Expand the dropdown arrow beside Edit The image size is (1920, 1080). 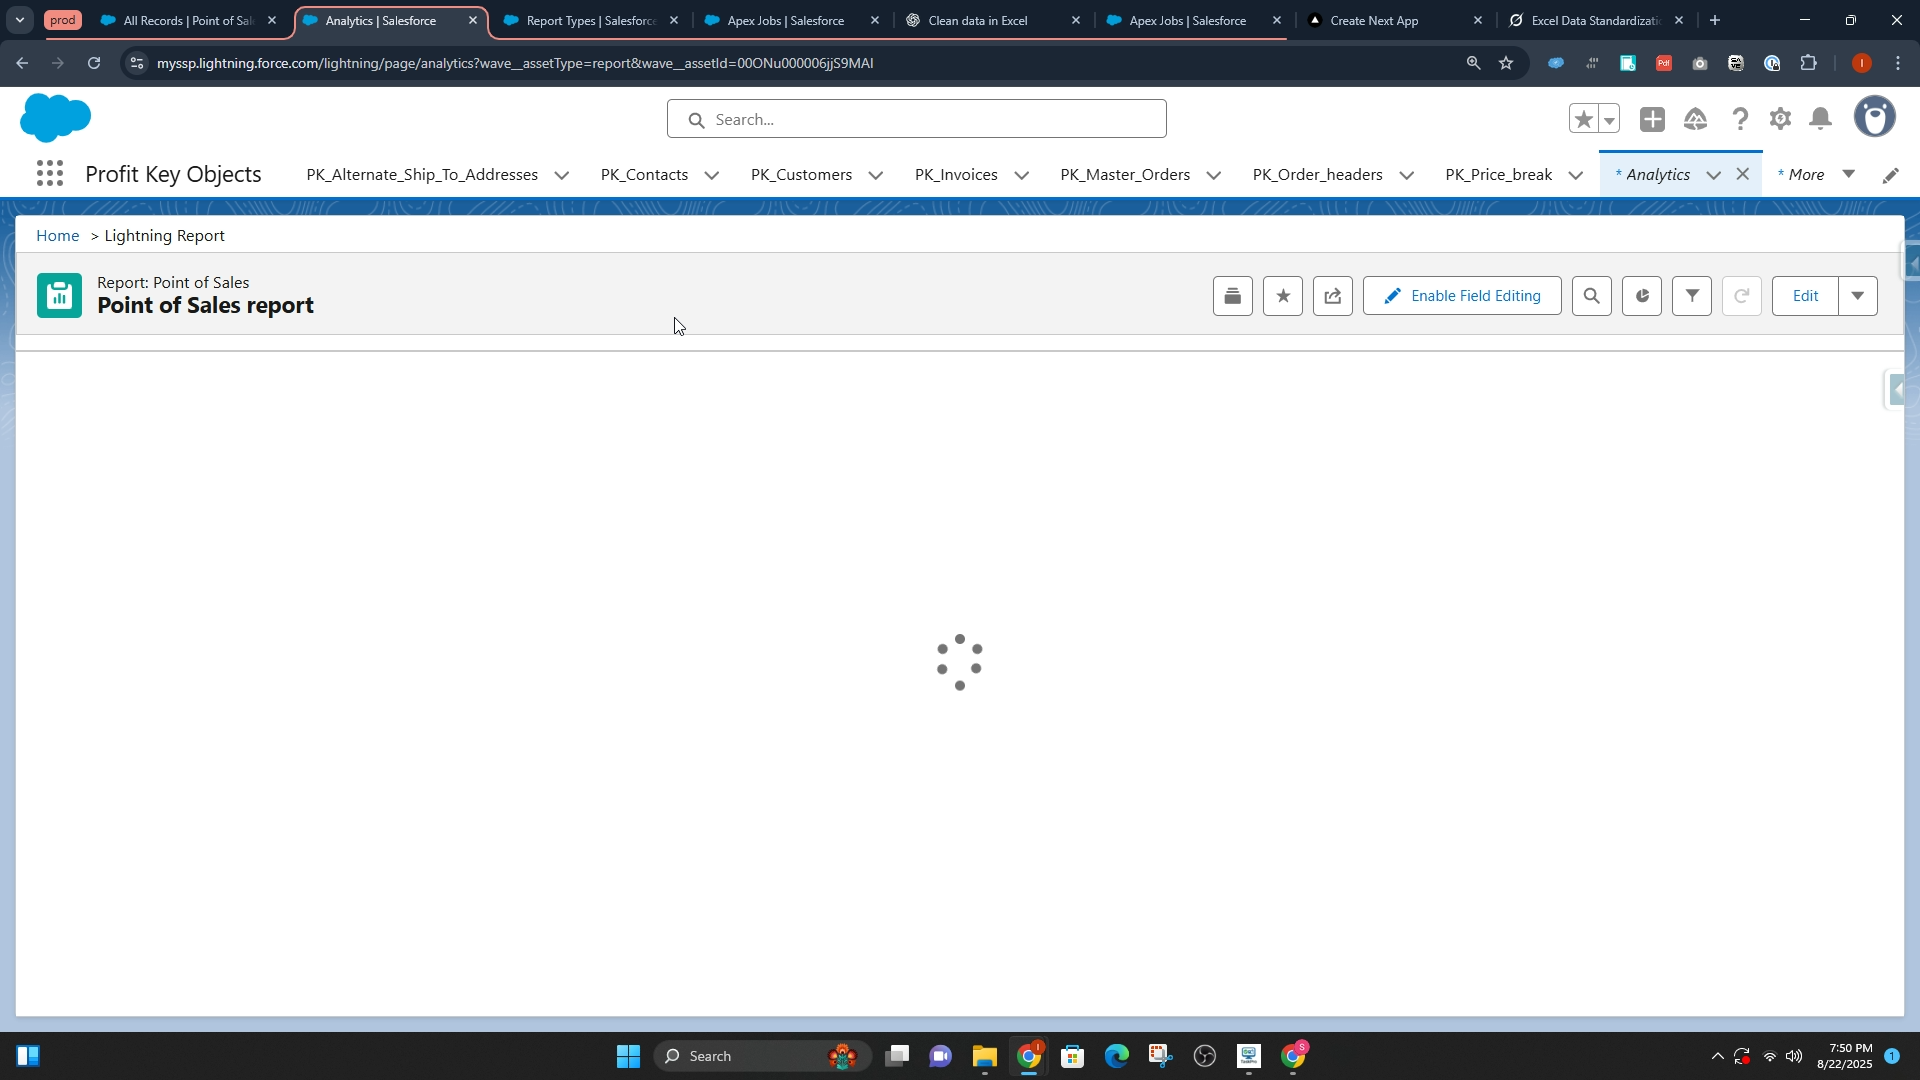coord(1857,296)
